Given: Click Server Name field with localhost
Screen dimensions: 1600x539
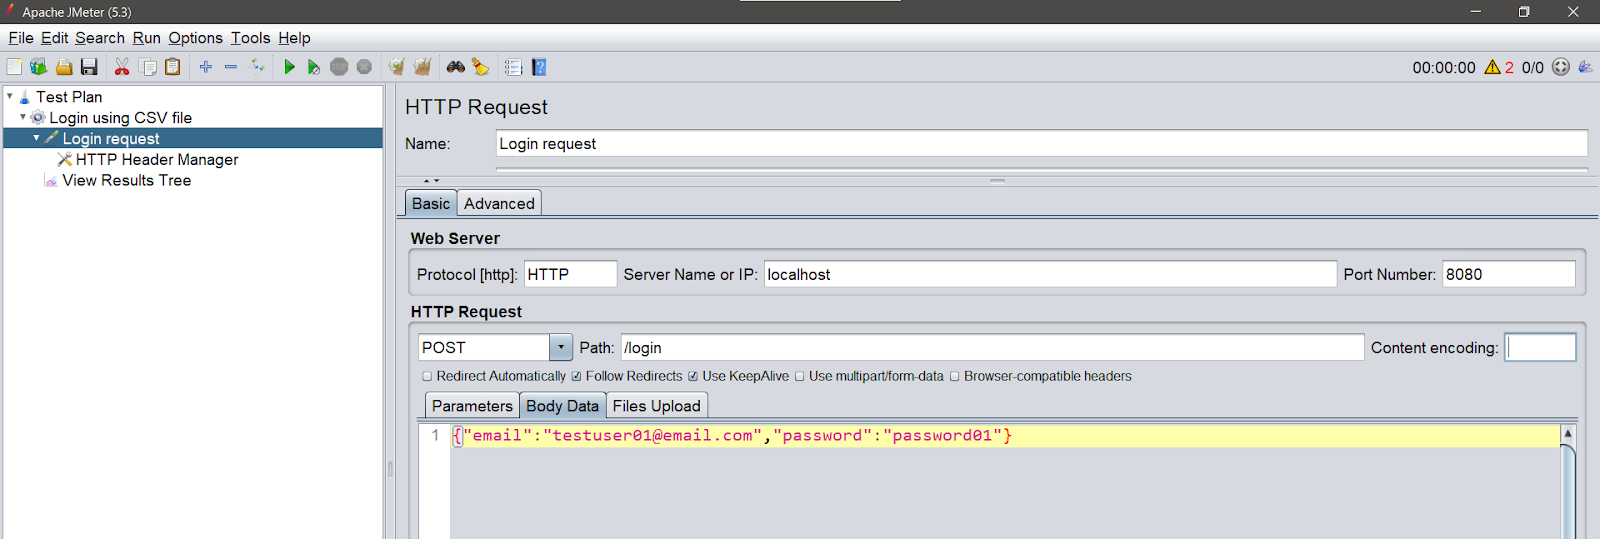Looking at the screenshot, I should (x=1050, y=274).
